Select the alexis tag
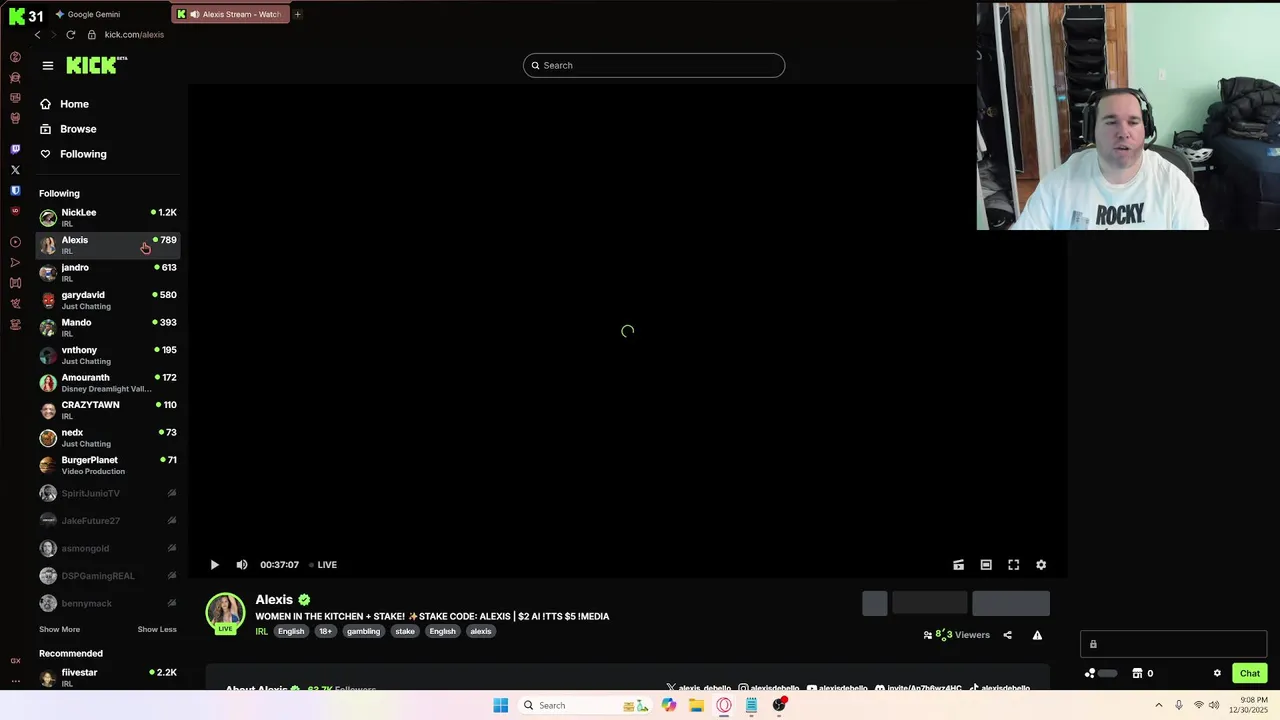 [481, 631]
